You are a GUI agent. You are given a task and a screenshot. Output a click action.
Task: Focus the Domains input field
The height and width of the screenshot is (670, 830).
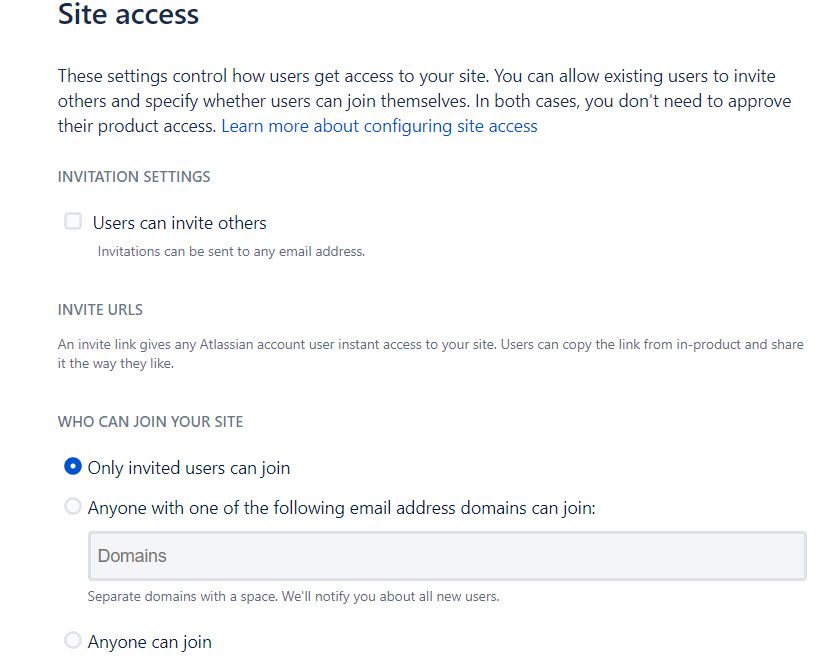tap(447, 556)
